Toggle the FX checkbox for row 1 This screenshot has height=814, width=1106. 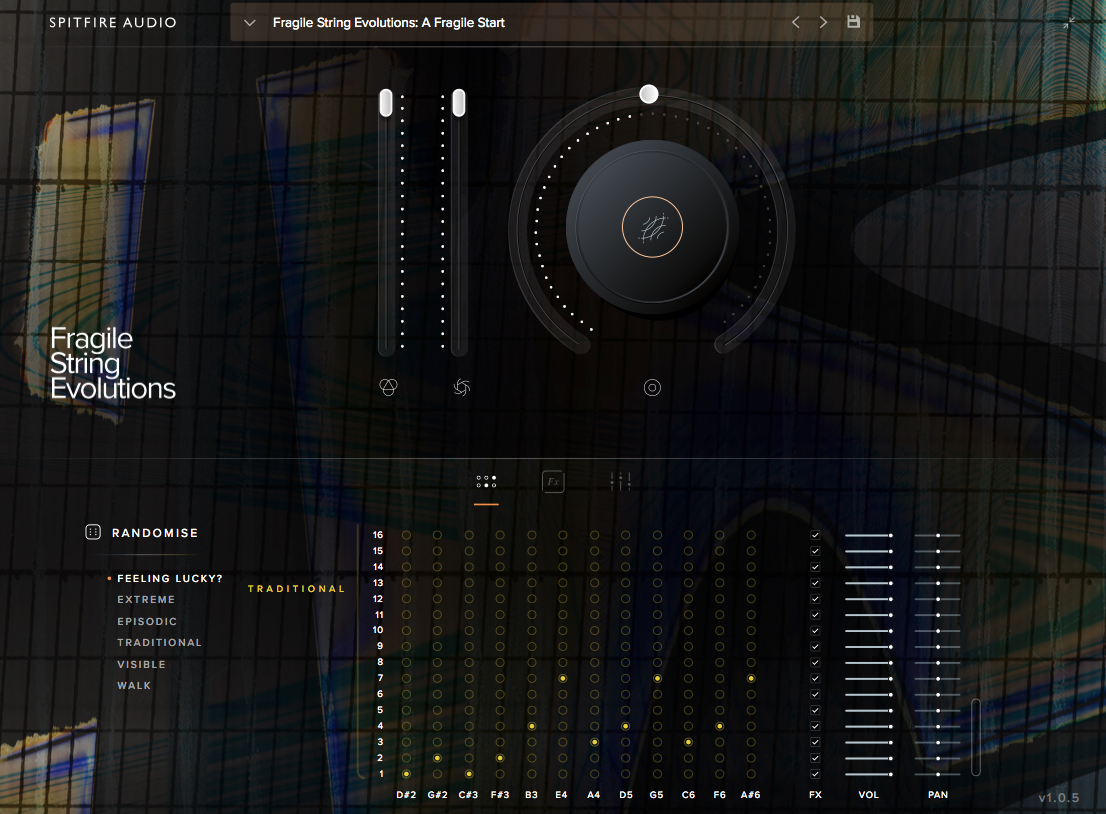click(x=815, y=774)
